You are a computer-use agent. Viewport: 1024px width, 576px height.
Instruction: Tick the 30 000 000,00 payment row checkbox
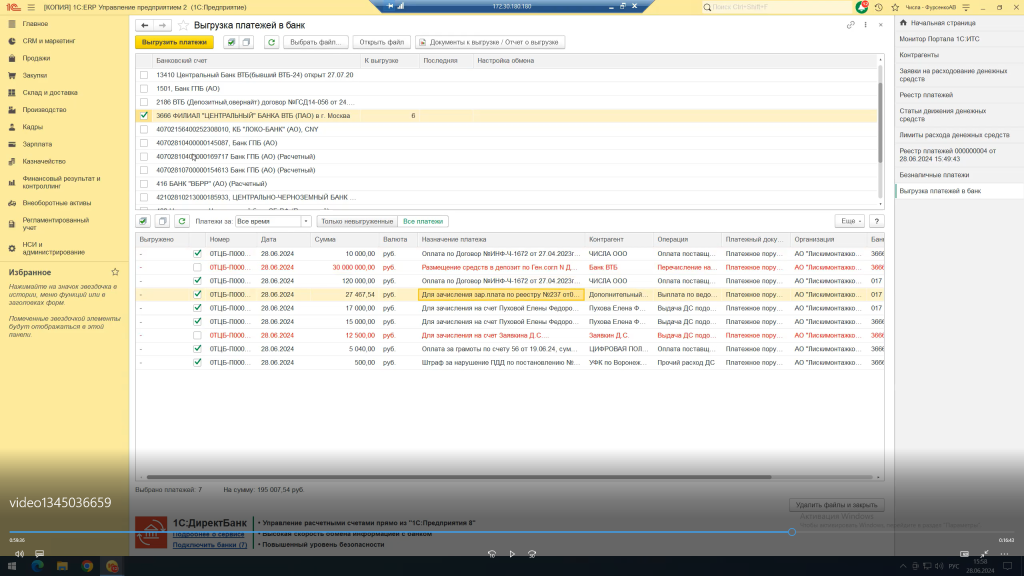(197, 267)
